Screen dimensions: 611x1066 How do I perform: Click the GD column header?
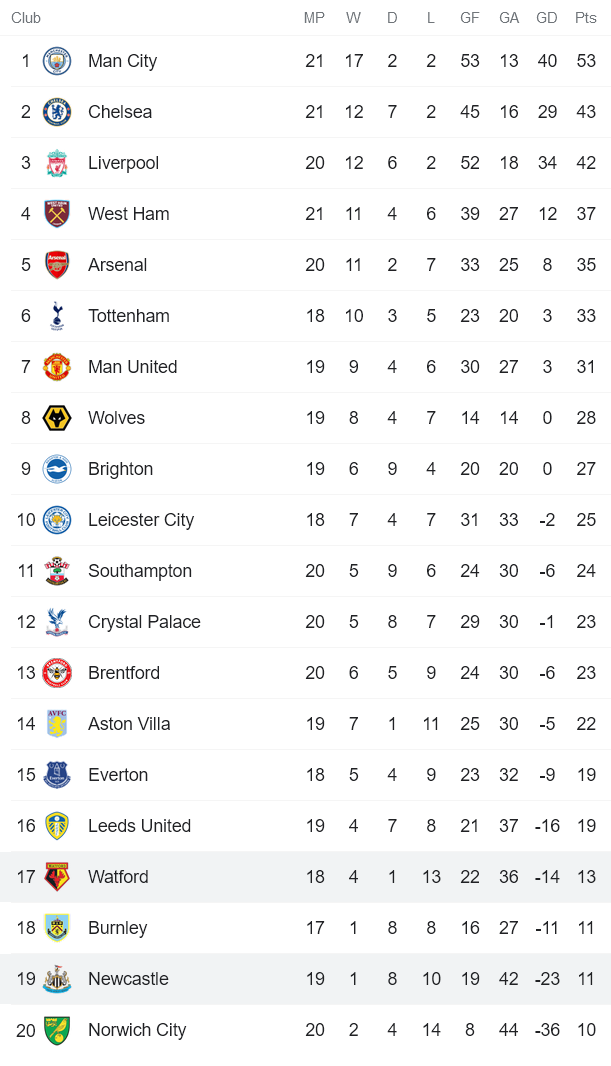click(547, 18)
